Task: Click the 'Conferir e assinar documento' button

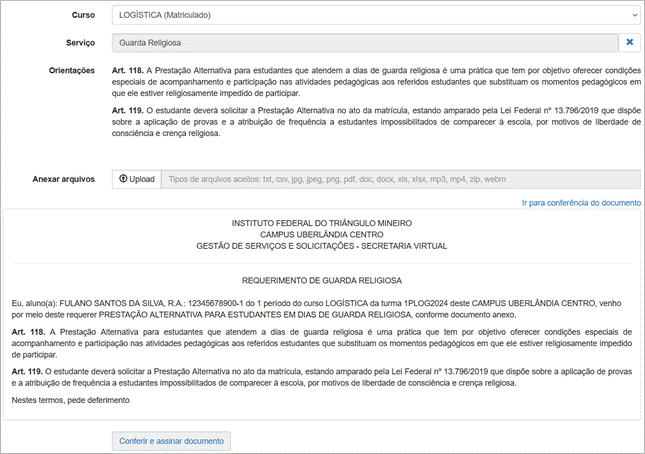Action: point(171,441)
